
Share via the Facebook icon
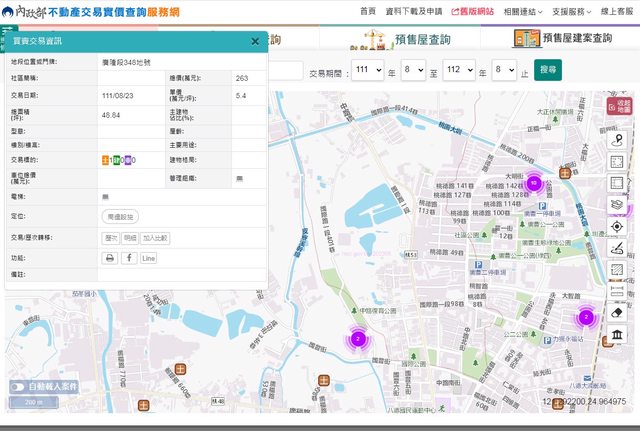click(129, 258)
